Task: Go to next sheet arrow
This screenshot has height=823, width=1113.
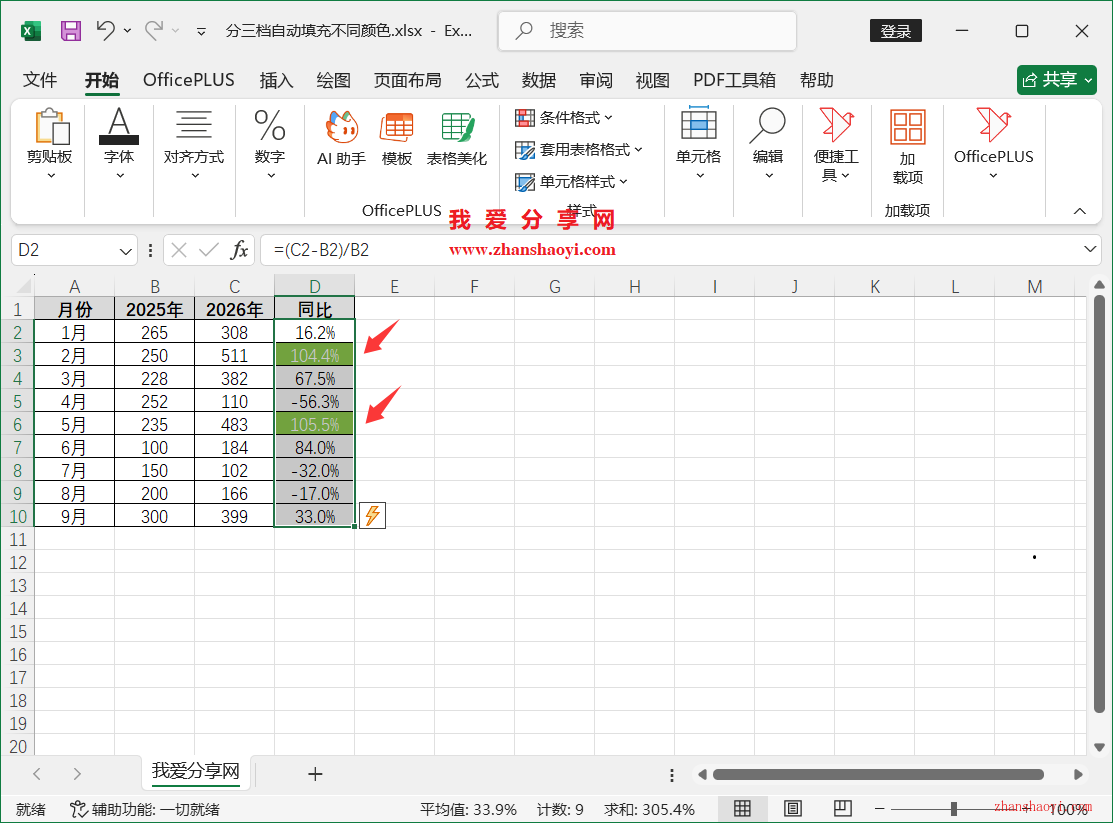Action: [x=77, y=773]
